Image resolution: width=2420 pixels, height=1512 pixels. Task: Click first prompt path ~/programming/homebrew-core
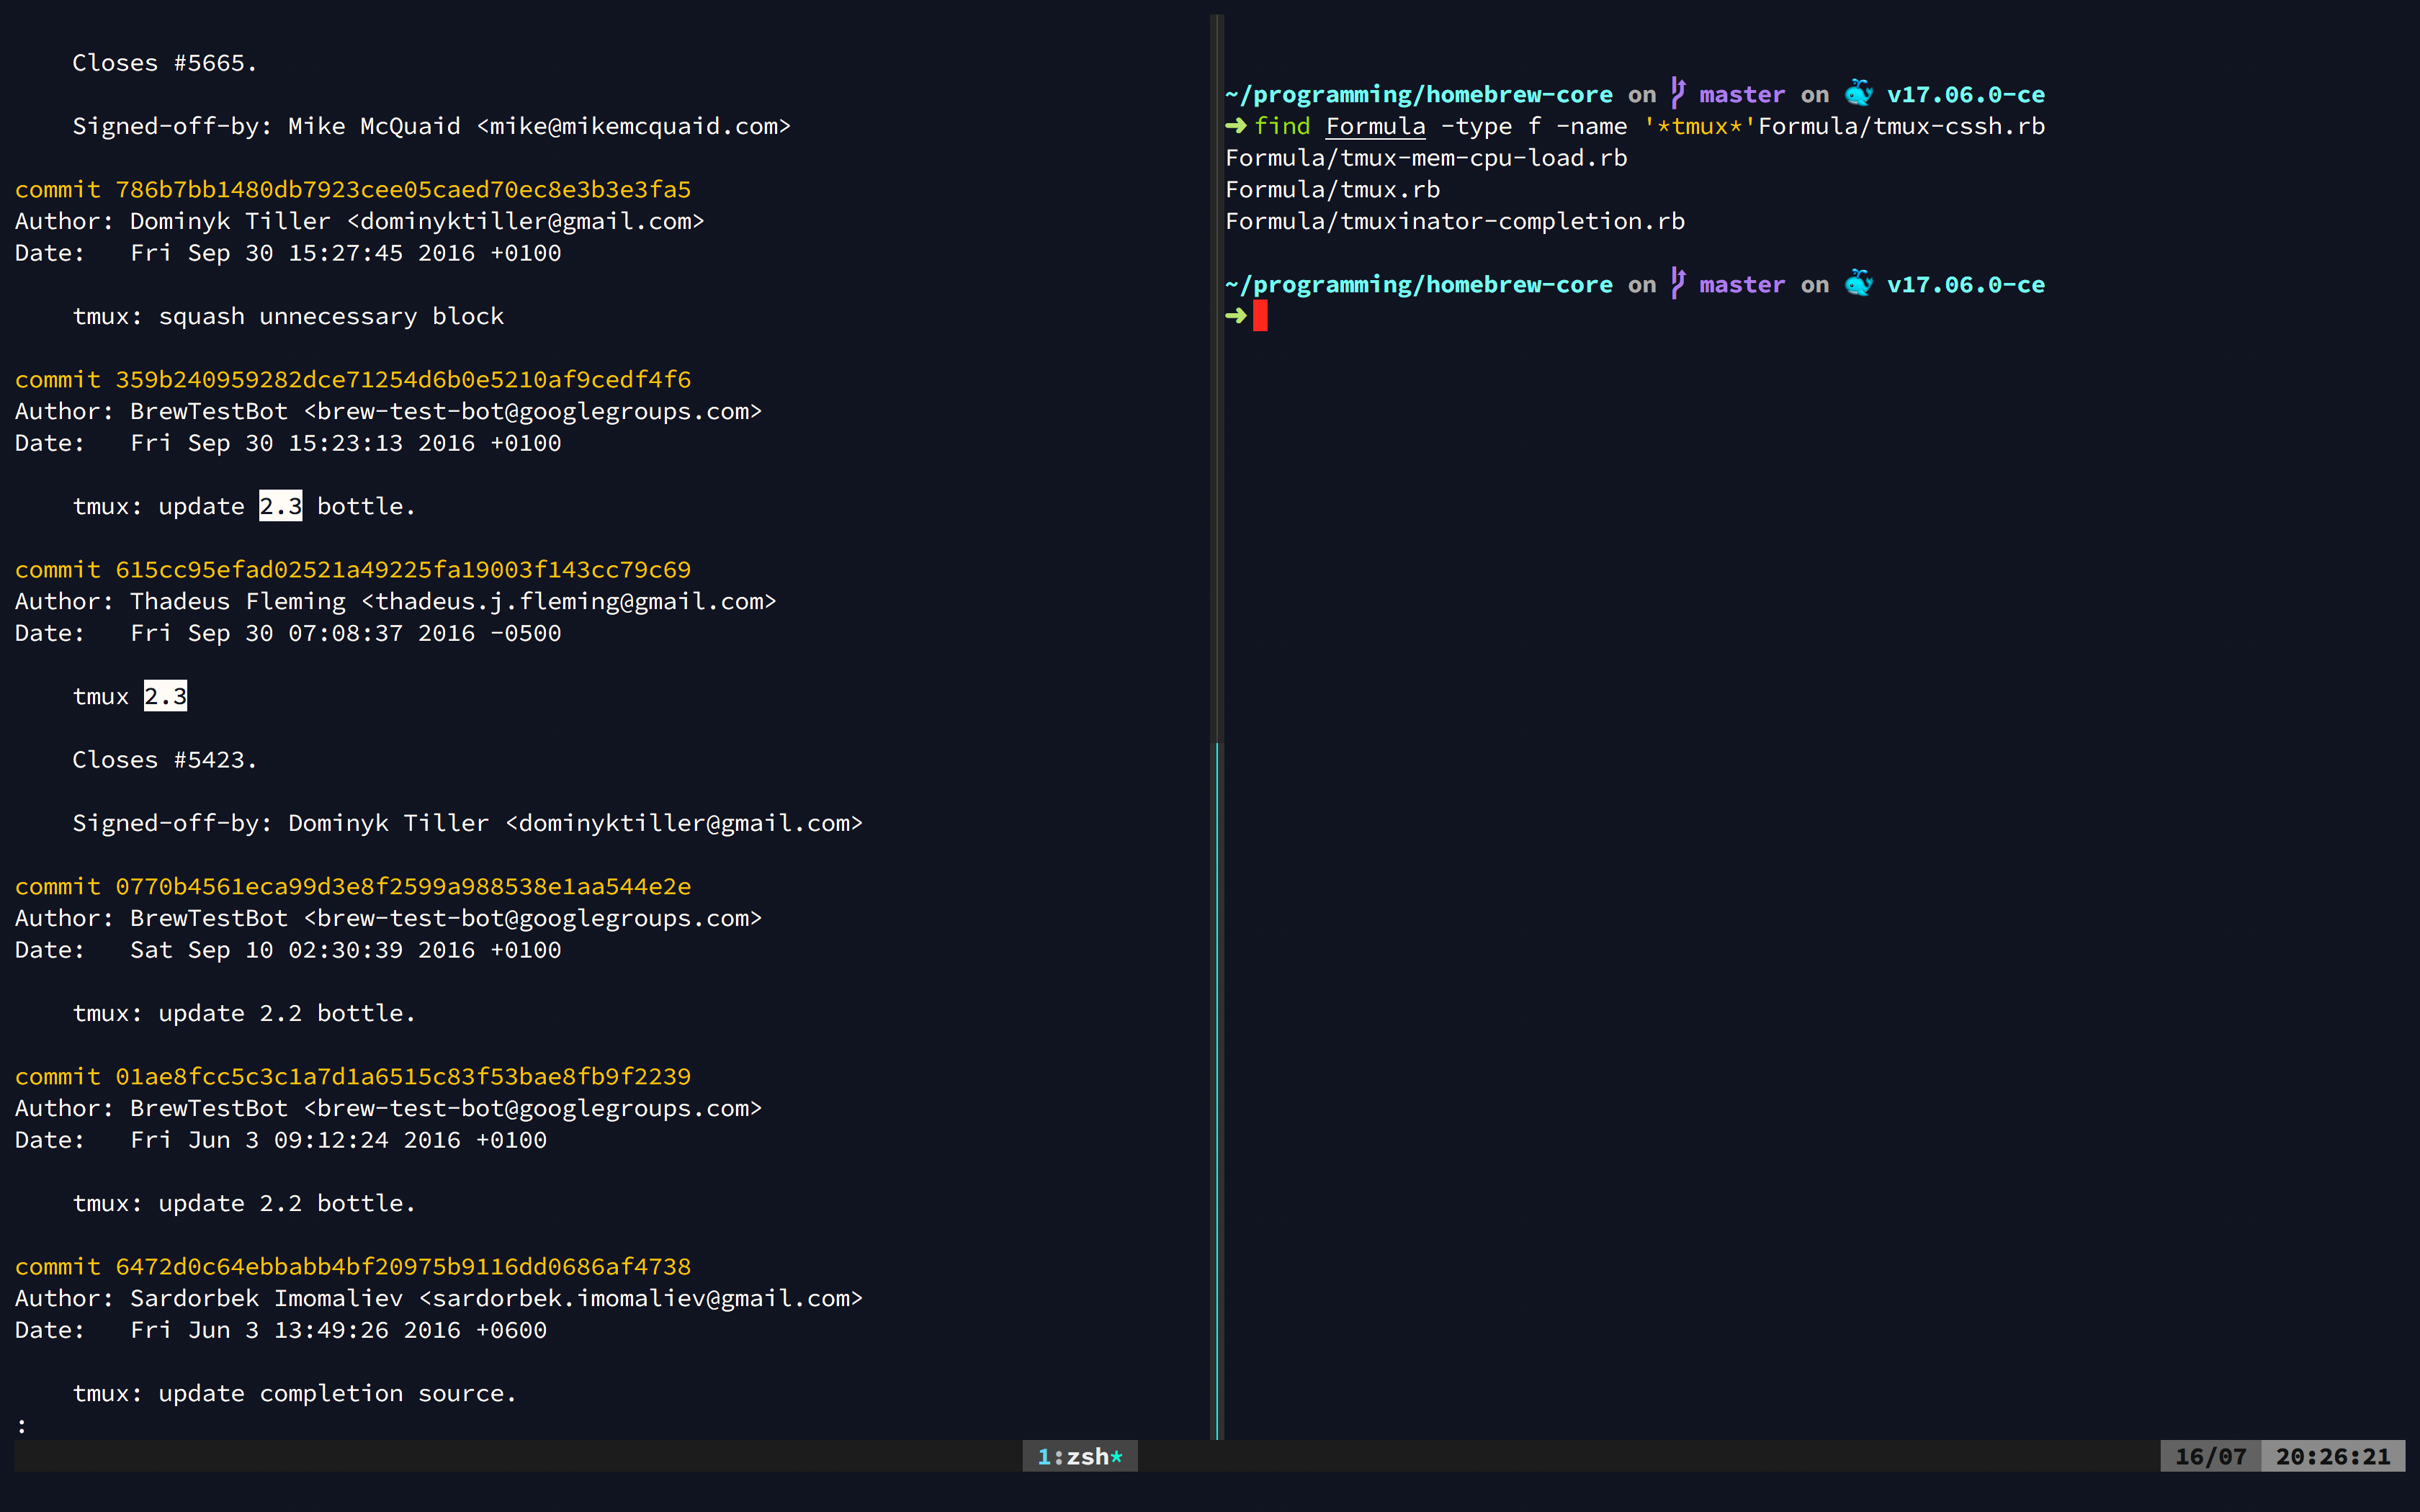pyautogui.click(x=1419, y=94)
